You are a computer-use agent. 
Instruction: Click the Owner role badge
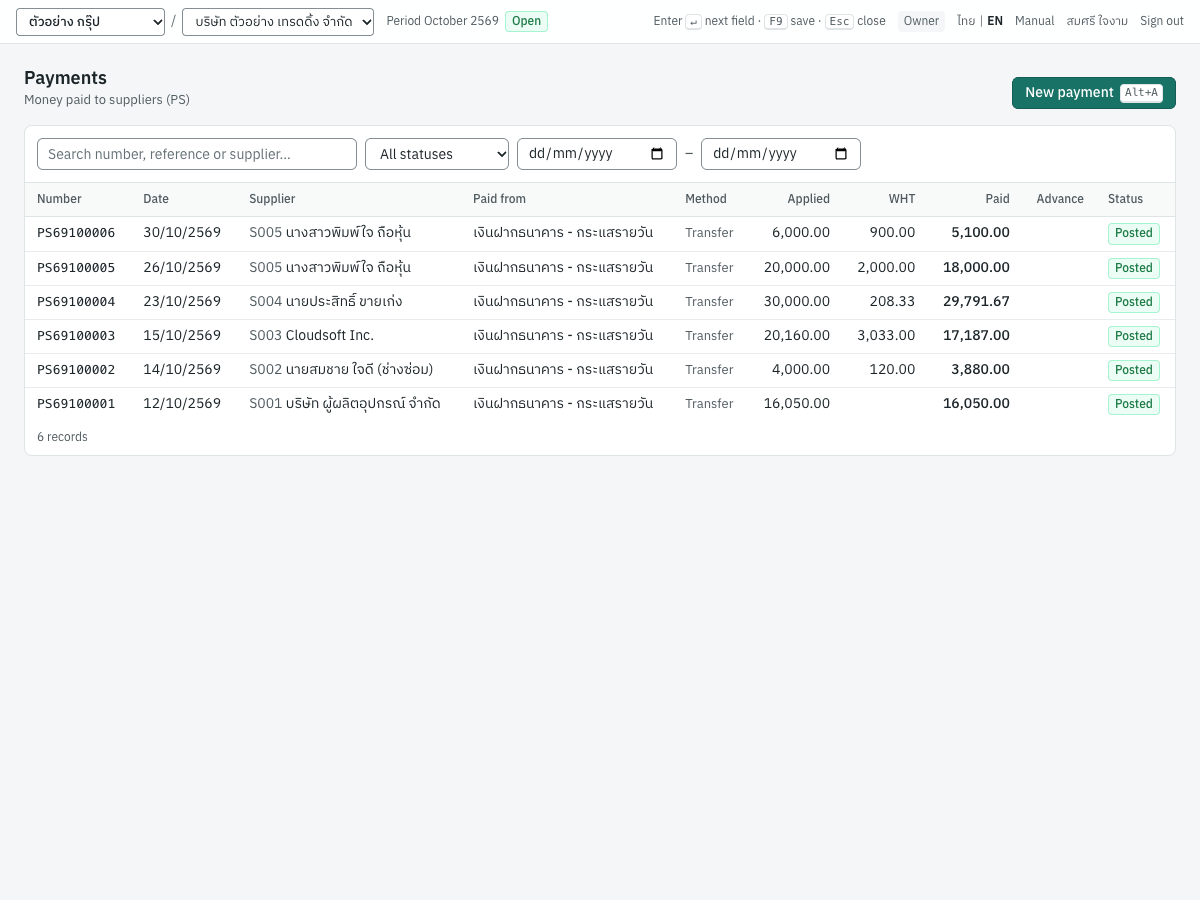tap(921, 21)
